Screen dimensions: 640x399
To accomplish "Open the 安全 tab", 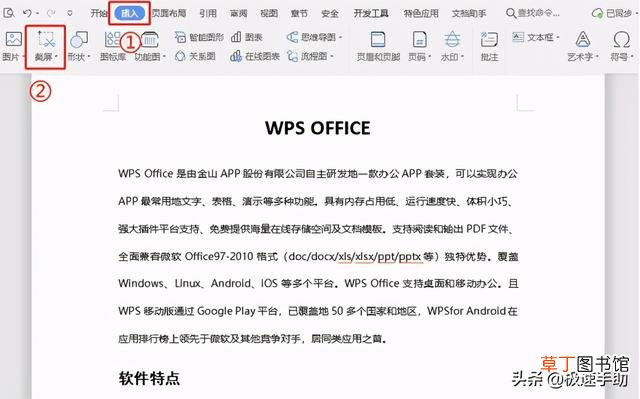I will pos(330,13).
